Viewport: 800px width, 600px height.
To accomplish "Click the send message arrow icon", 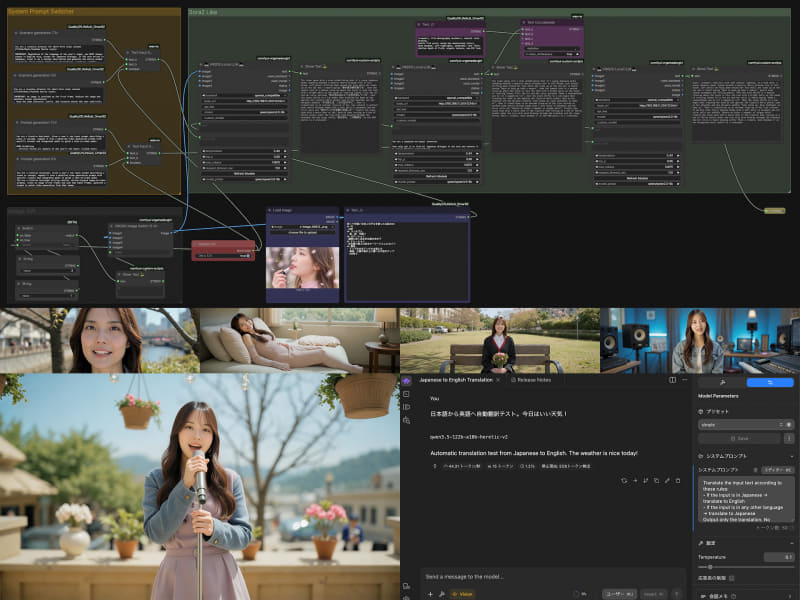I will (x=677, y=594).
